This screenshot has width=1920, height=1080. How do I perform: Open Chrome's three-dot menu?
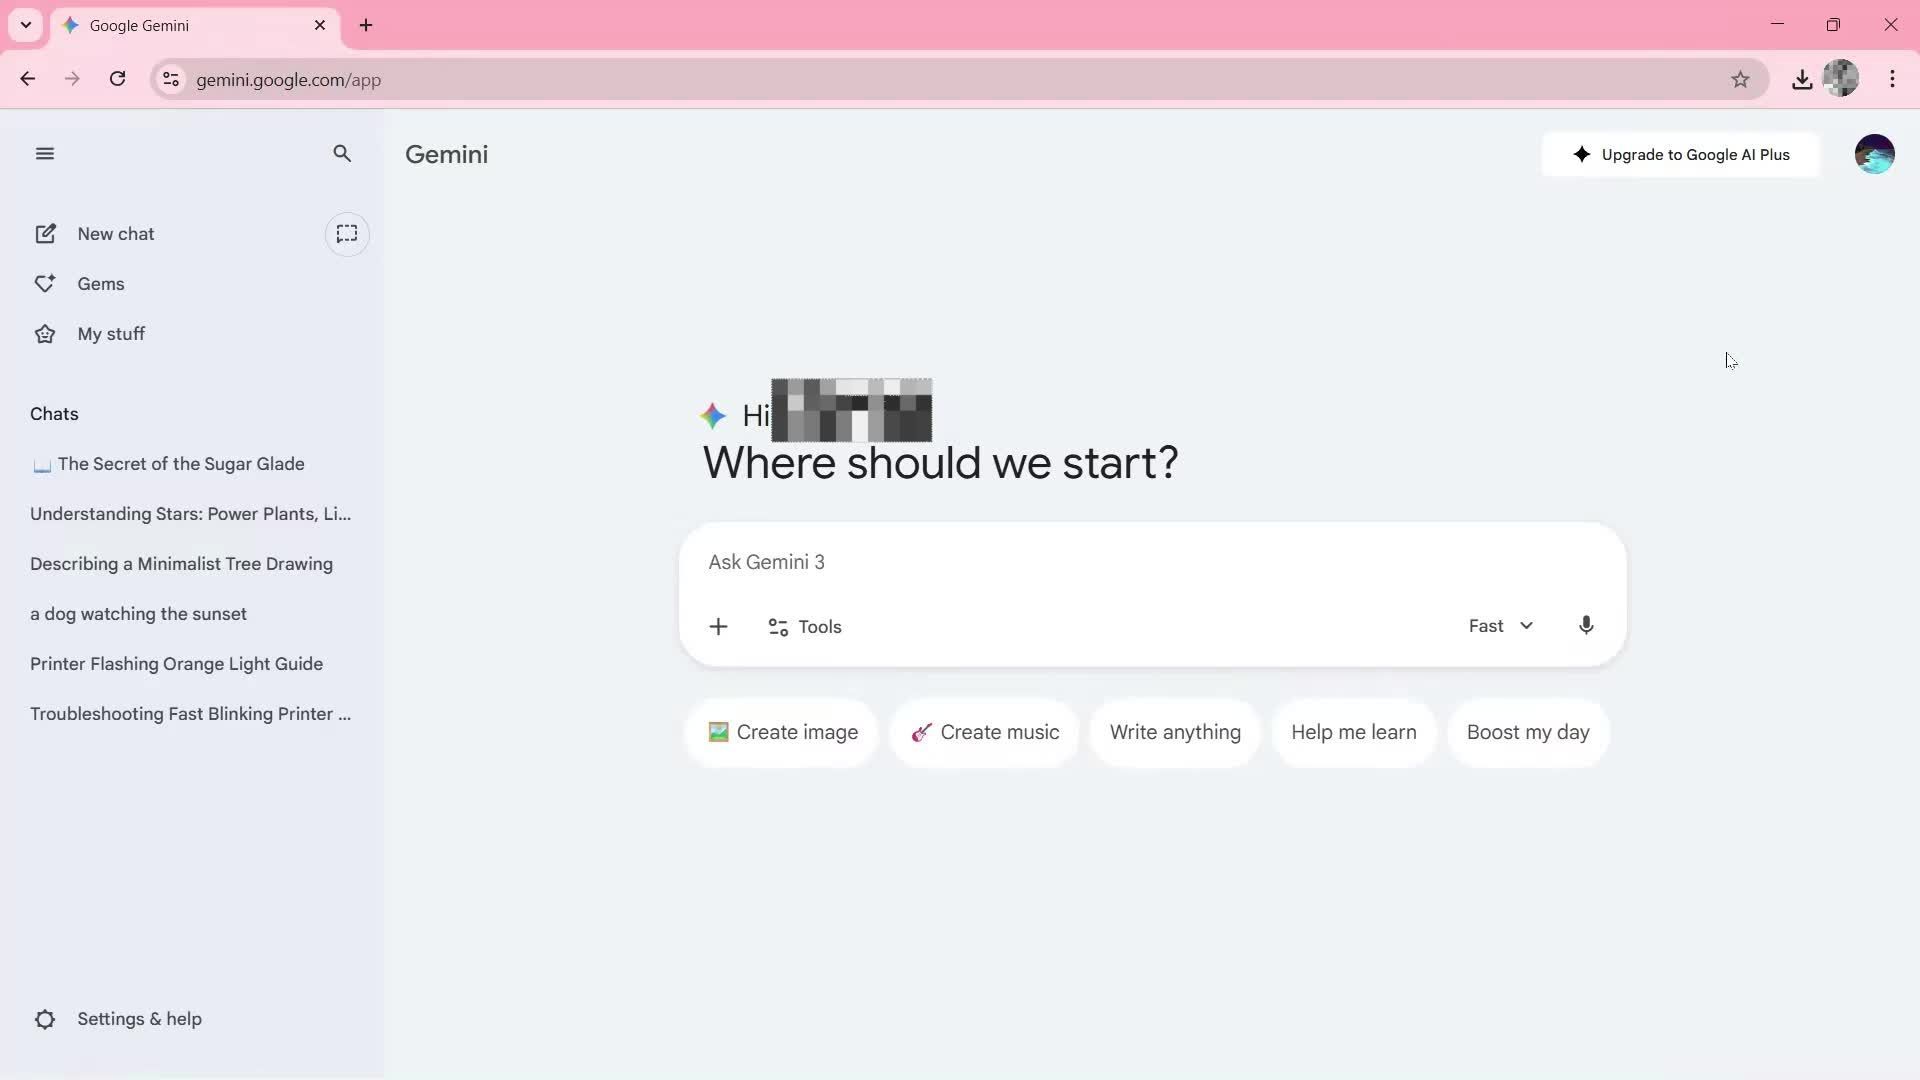coord(1892,79)
